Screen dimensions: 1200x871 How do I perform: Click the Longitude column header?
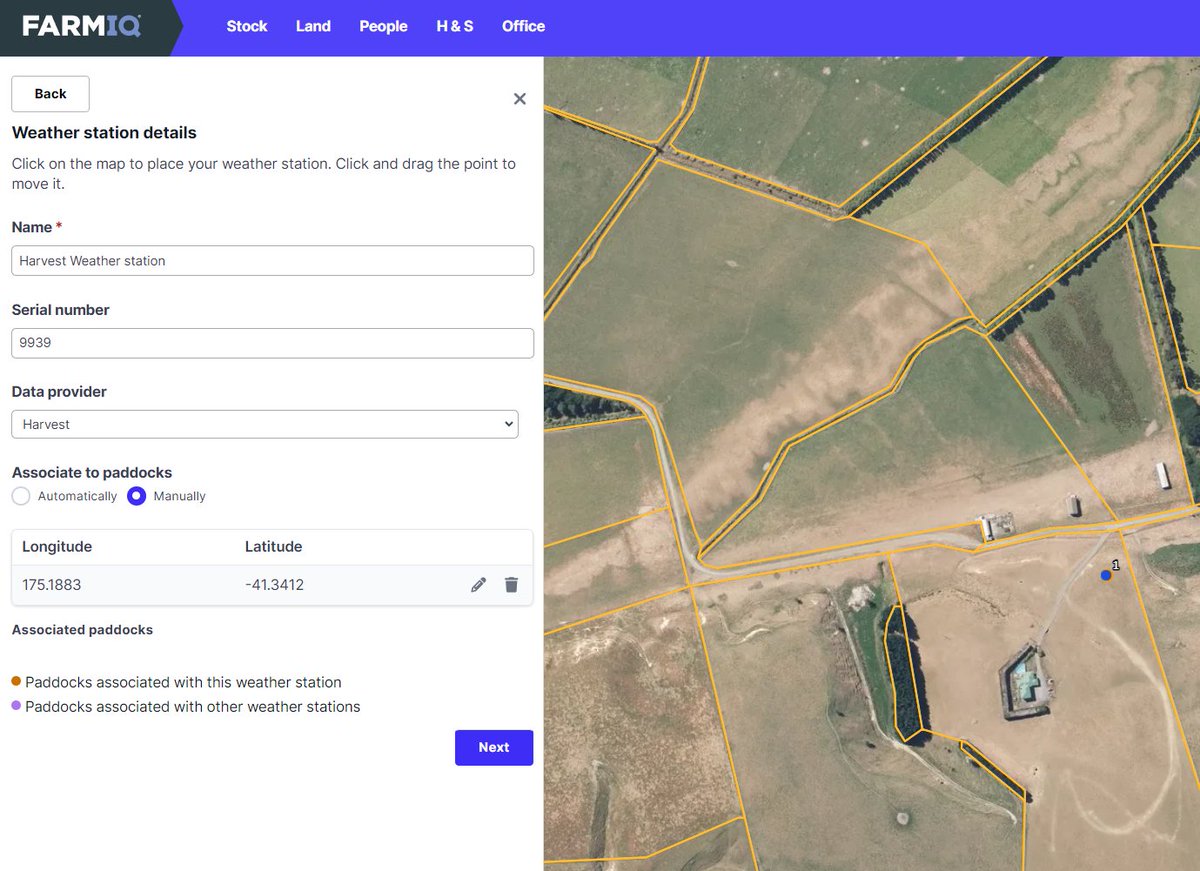tap(56, 547)
